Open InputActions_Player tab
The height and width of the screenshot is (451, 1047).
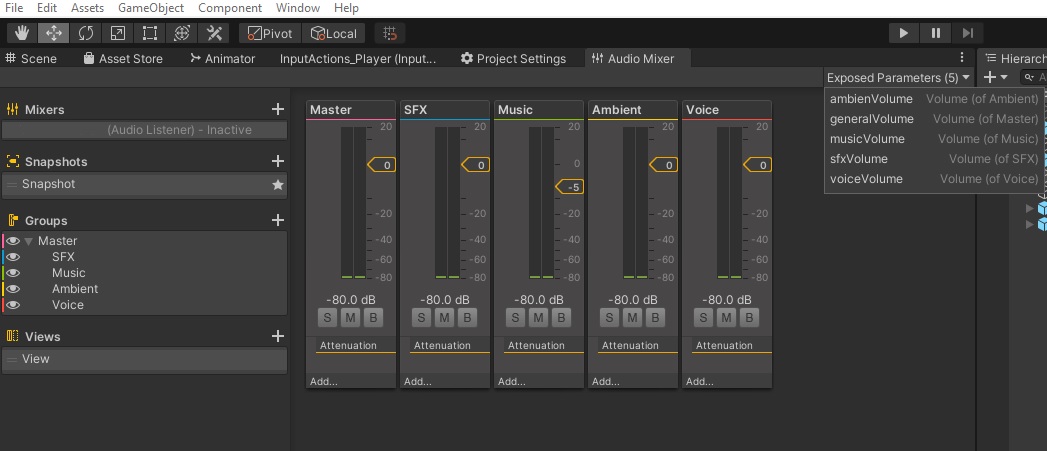(x=357, y=58)
